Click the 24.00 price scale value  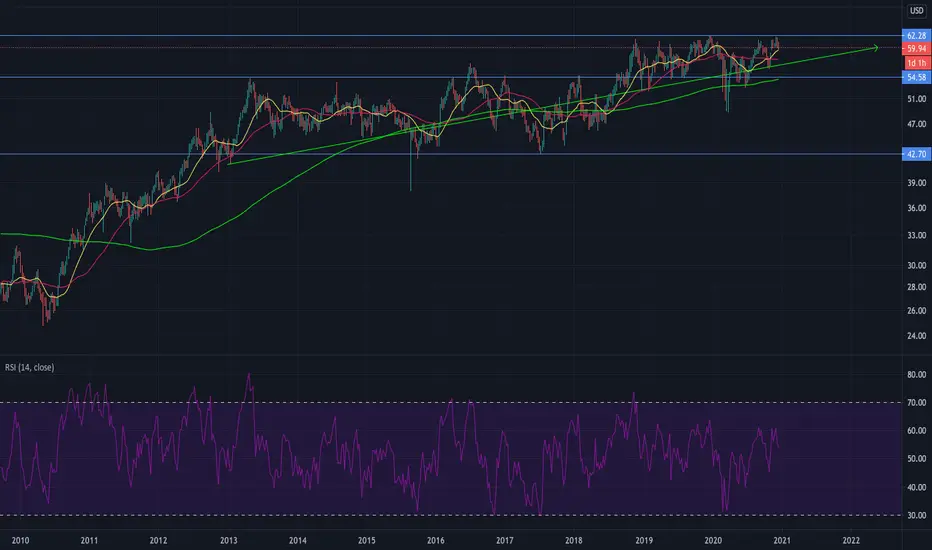[917, 336]
